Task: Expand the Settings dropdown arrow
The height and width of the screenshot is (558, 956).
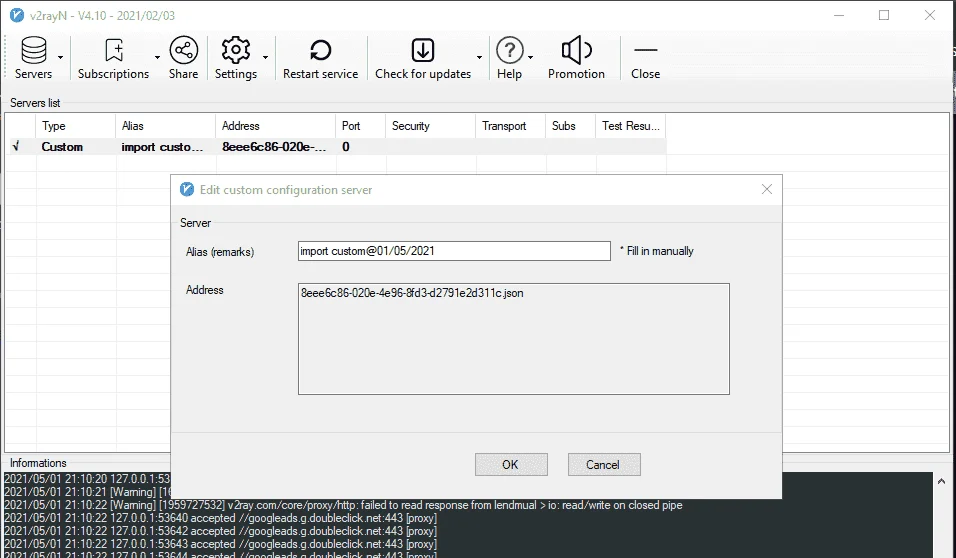Action: coord(265,57)
